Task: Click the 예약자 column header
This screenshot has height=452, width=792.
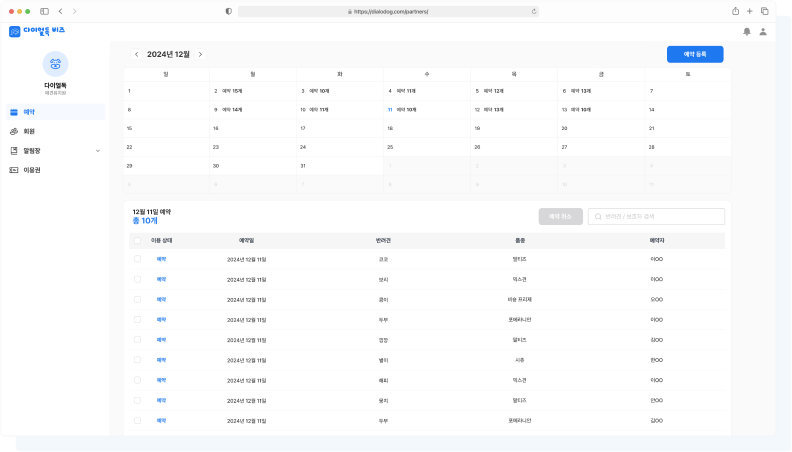Action: [657, 241]
